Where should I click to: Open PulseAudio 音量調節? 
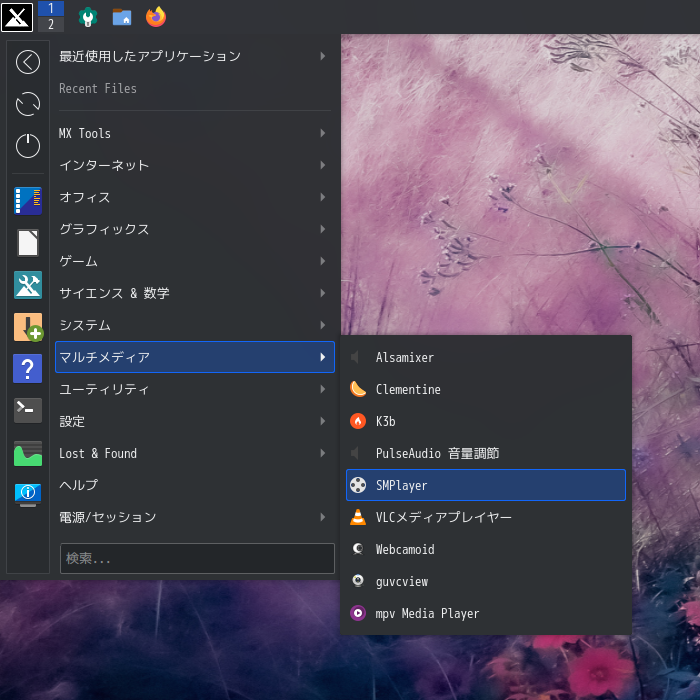point(486,453)
